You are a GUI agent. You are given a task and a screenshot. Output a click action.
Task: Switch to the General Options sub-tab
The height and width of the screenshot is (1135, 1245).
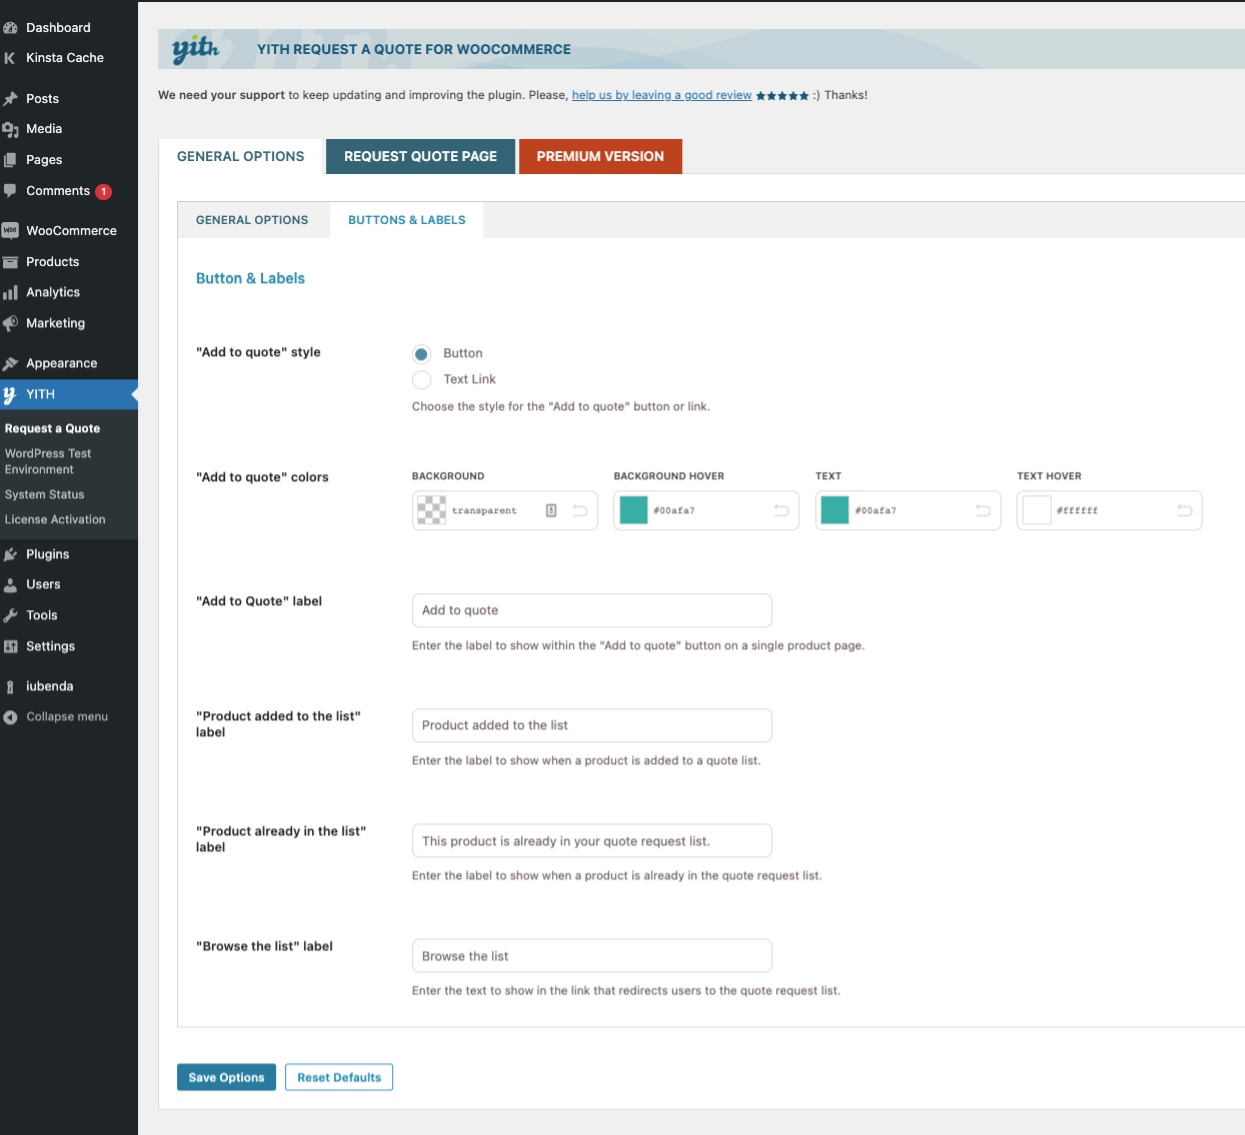point(252,220)
